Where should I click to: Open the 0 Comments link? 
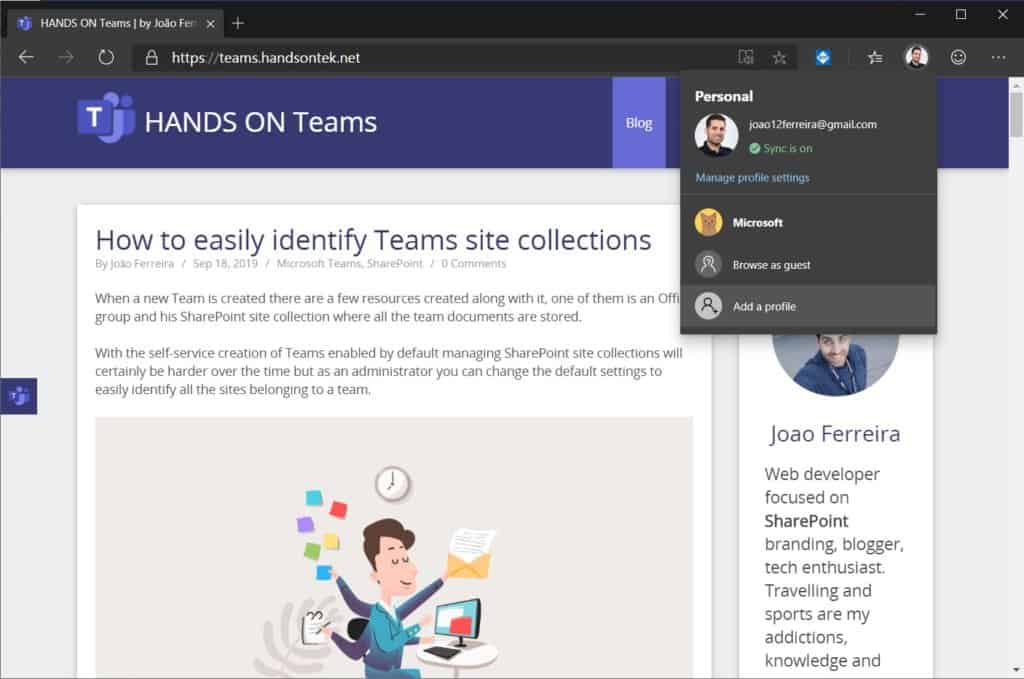click(473, 263)
